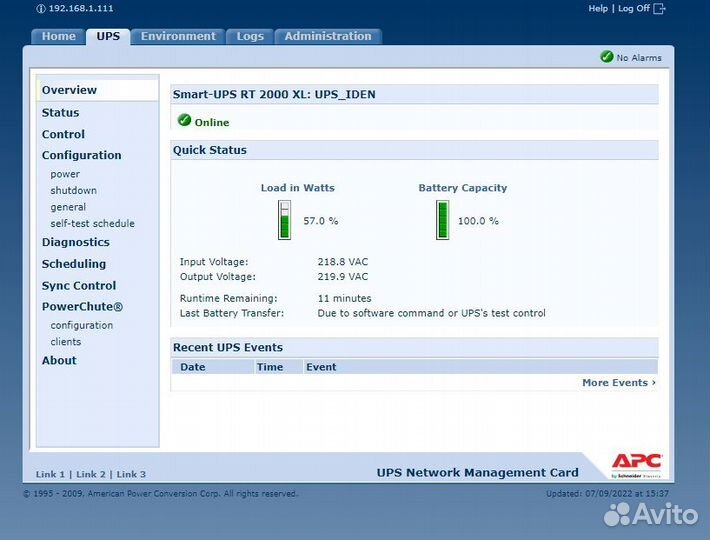Image resolution: width=710 pixels, height=540 pixels.
Task: Go to the Administration tab
Action: 327,36
